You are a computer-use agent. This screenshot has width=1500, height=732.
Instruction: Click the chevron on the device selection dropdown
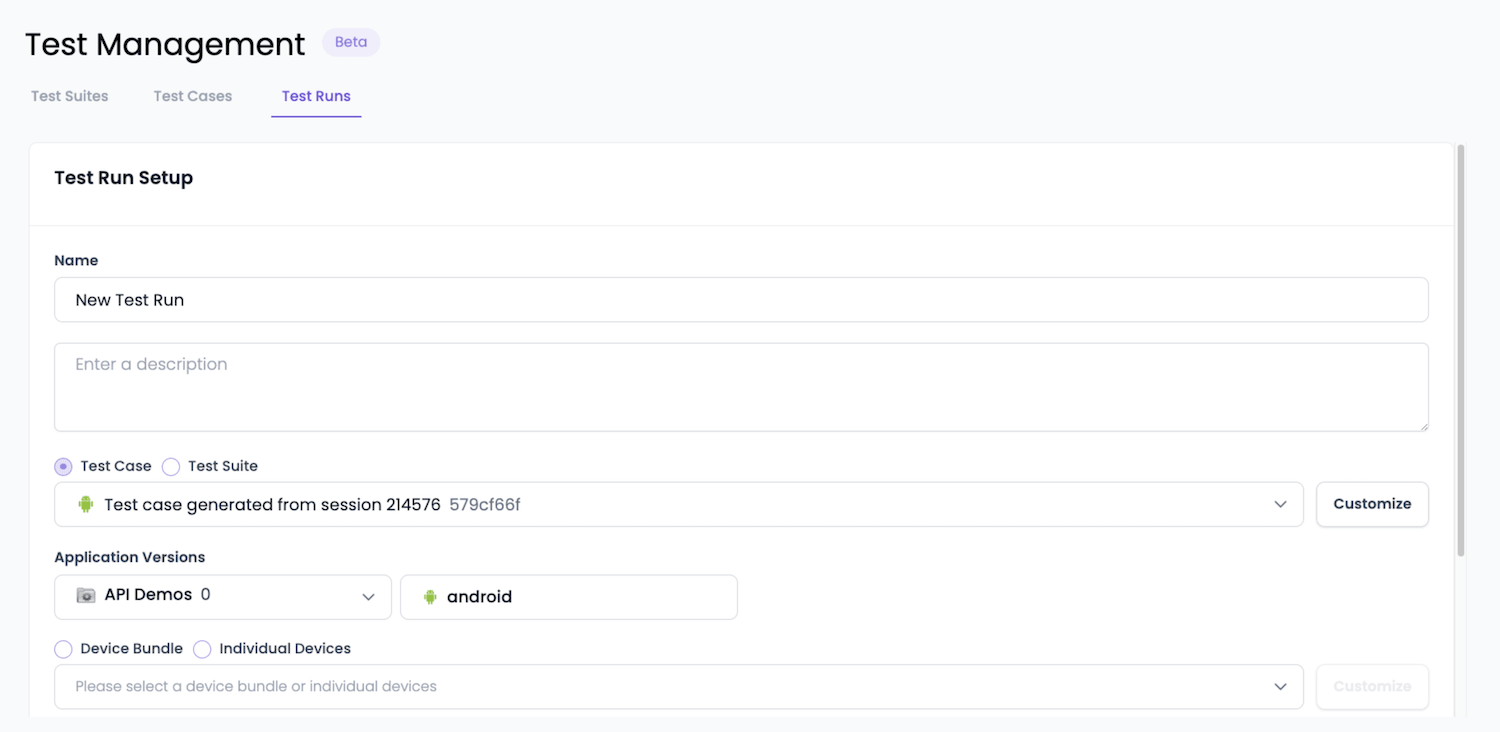point(1280,687)
